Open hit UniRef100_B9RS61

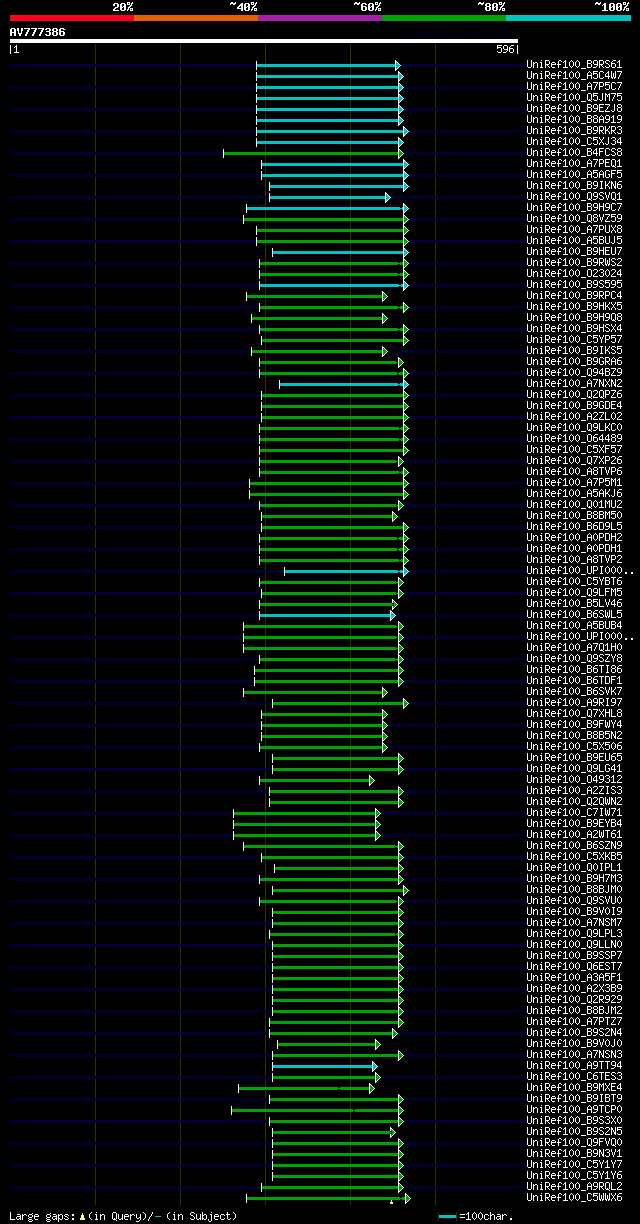[x=574, y=64]
